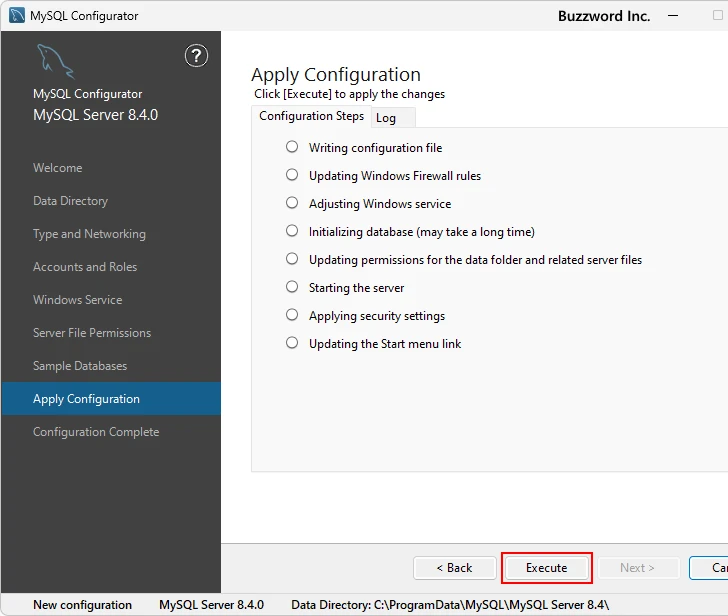Click the 'Starting the server' label
Screen dimensions: 728x616
tap(357, 288)
